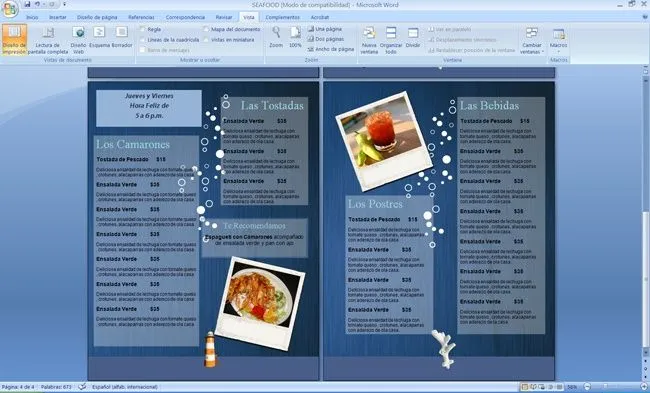
Task: Open Cambiar ventanas dropdown
Action: click(531, 40)
